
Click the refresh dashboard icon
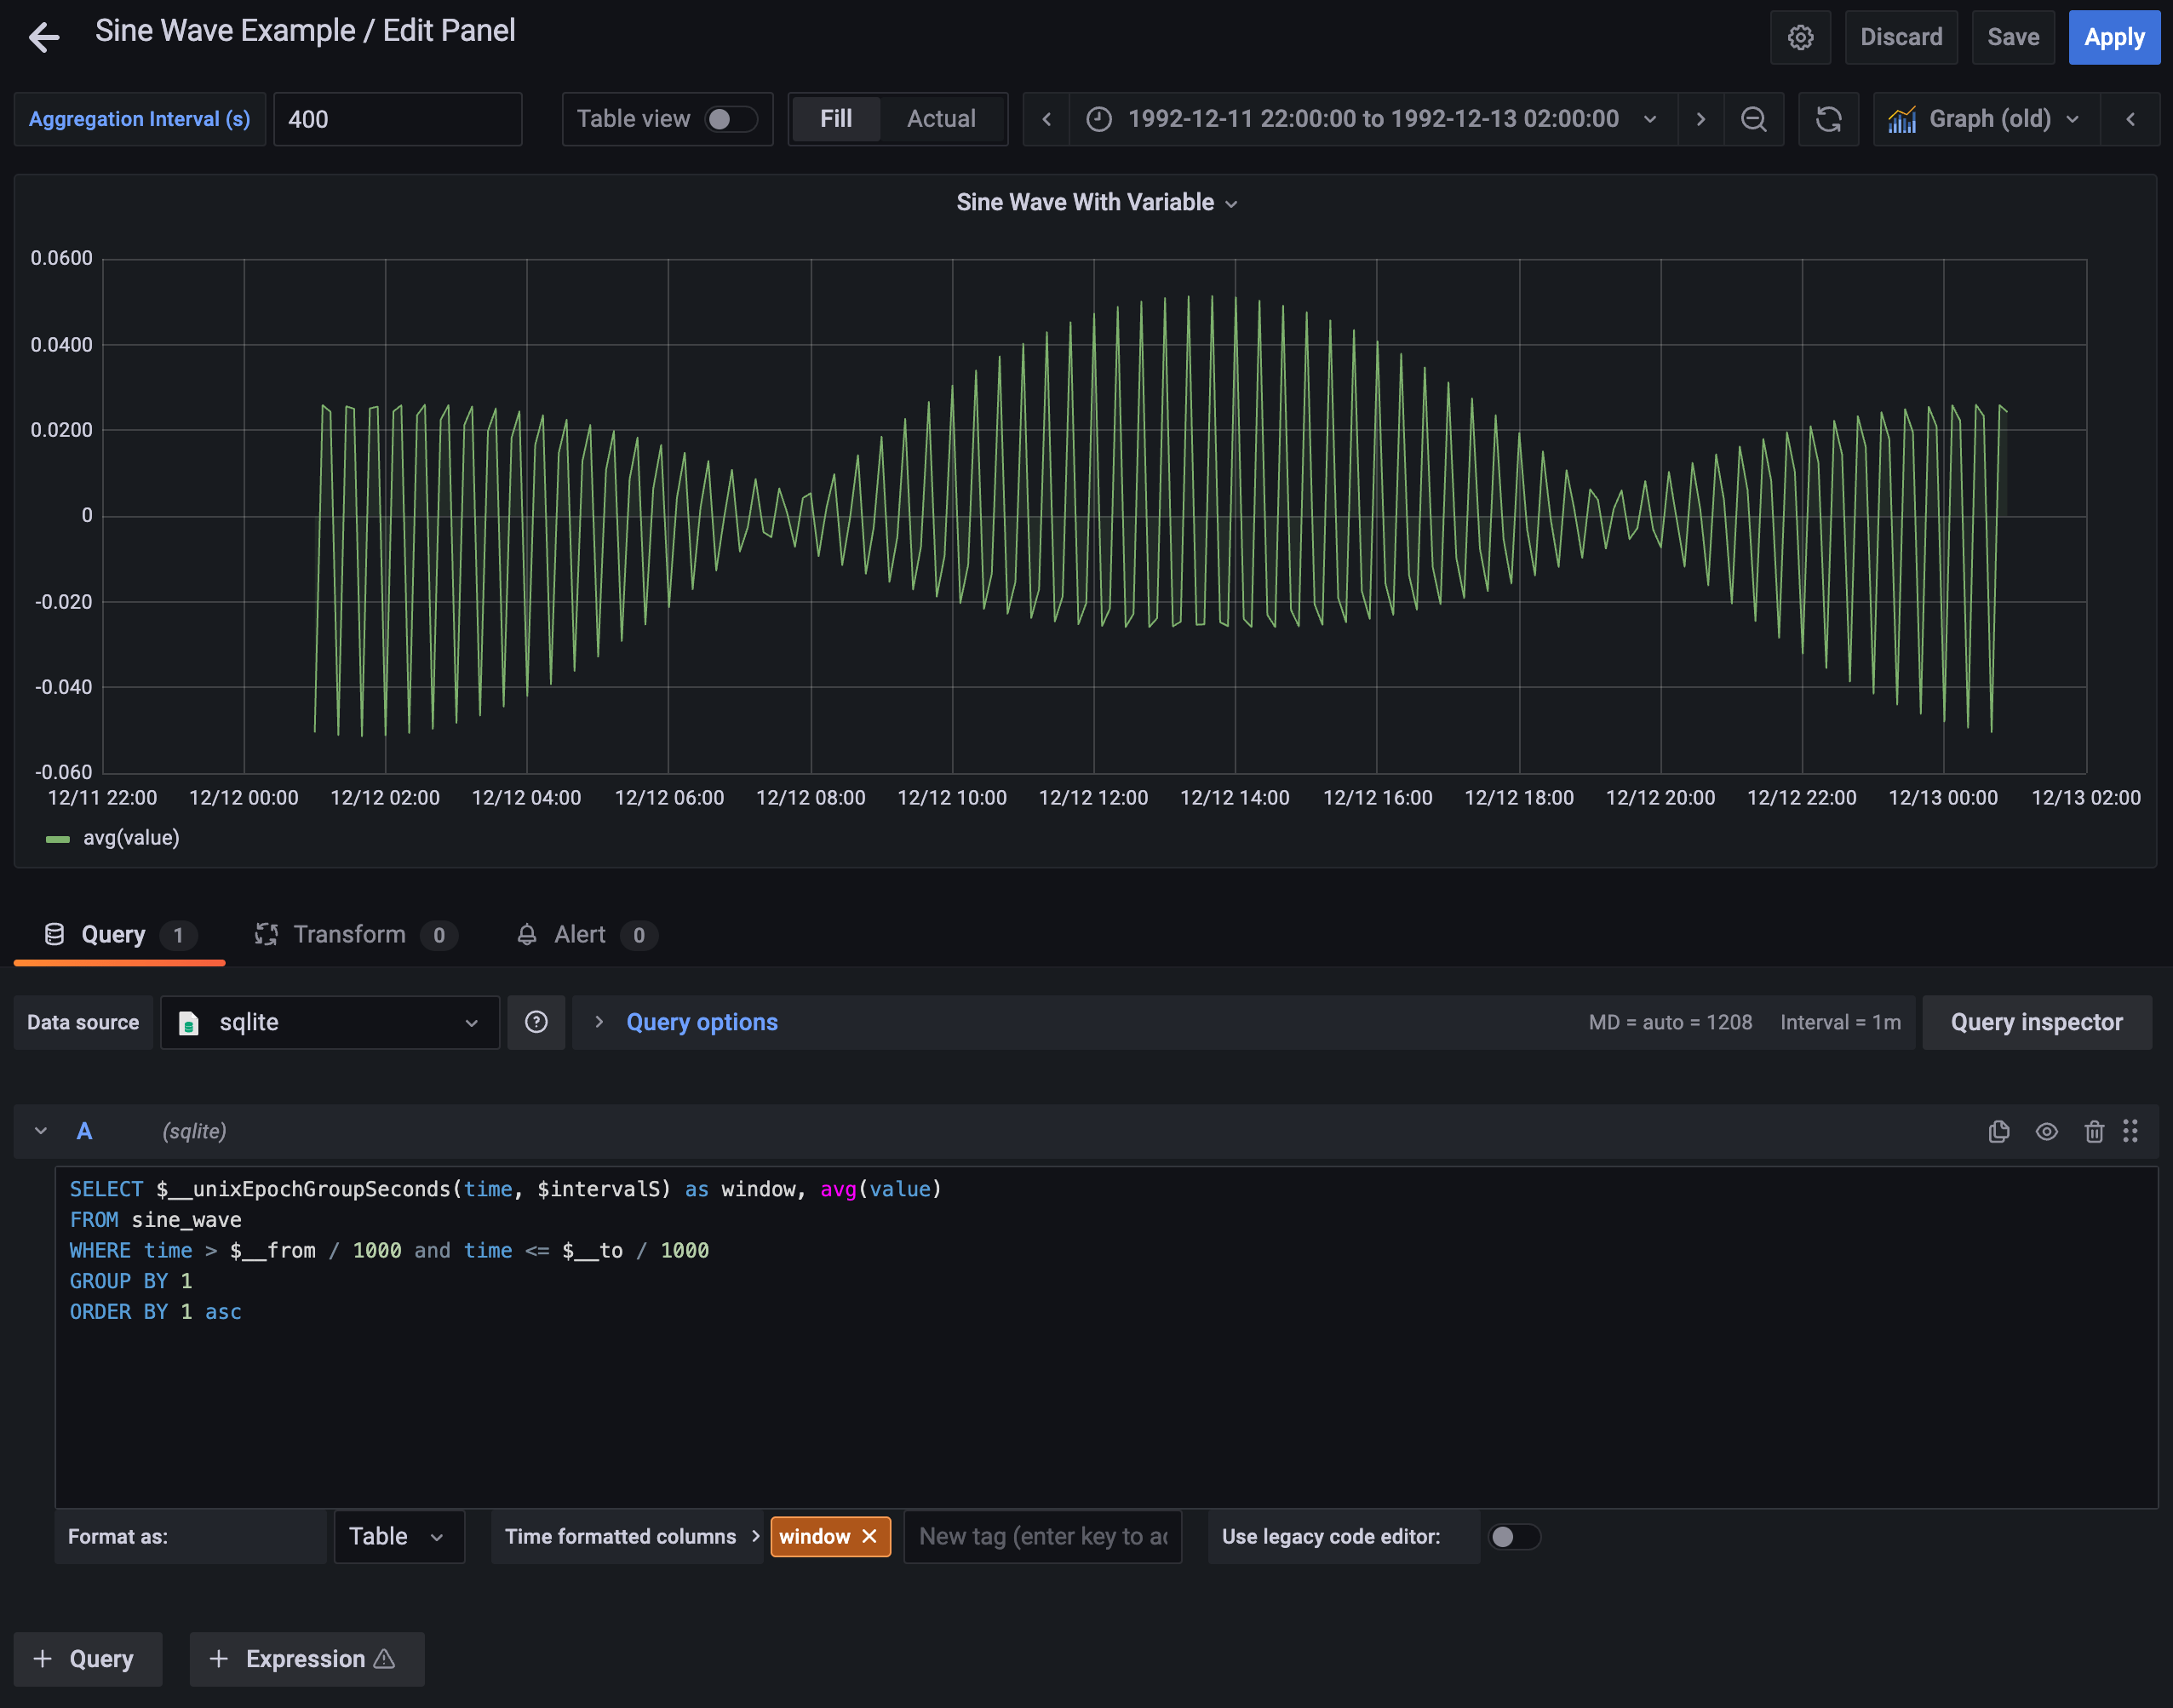tap(1828, 119)
